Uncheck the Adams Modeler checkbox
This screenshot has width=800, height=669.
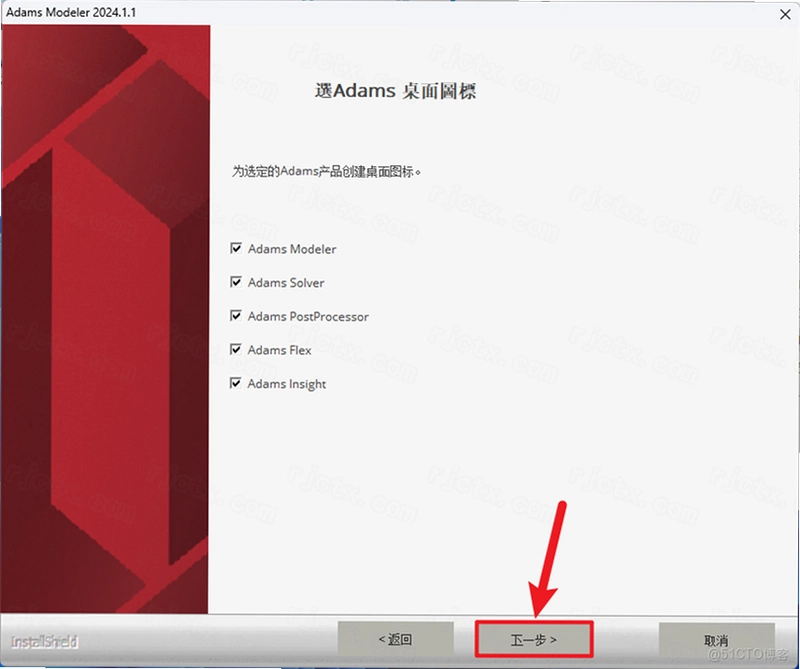point(236,249)
